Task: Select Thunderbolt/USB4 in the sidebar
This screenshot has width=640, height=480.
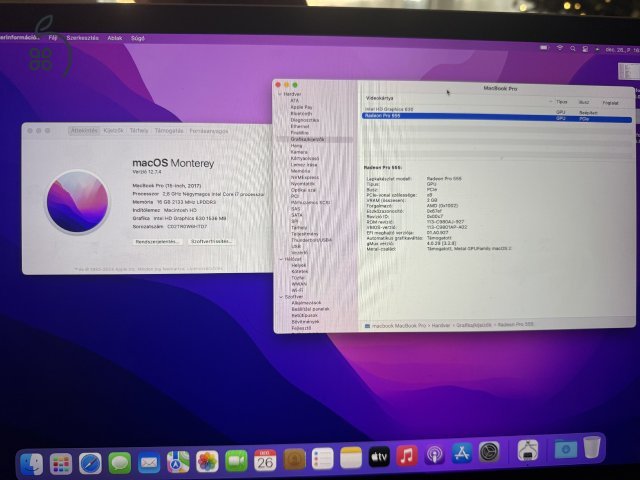Action: (311, 240)
